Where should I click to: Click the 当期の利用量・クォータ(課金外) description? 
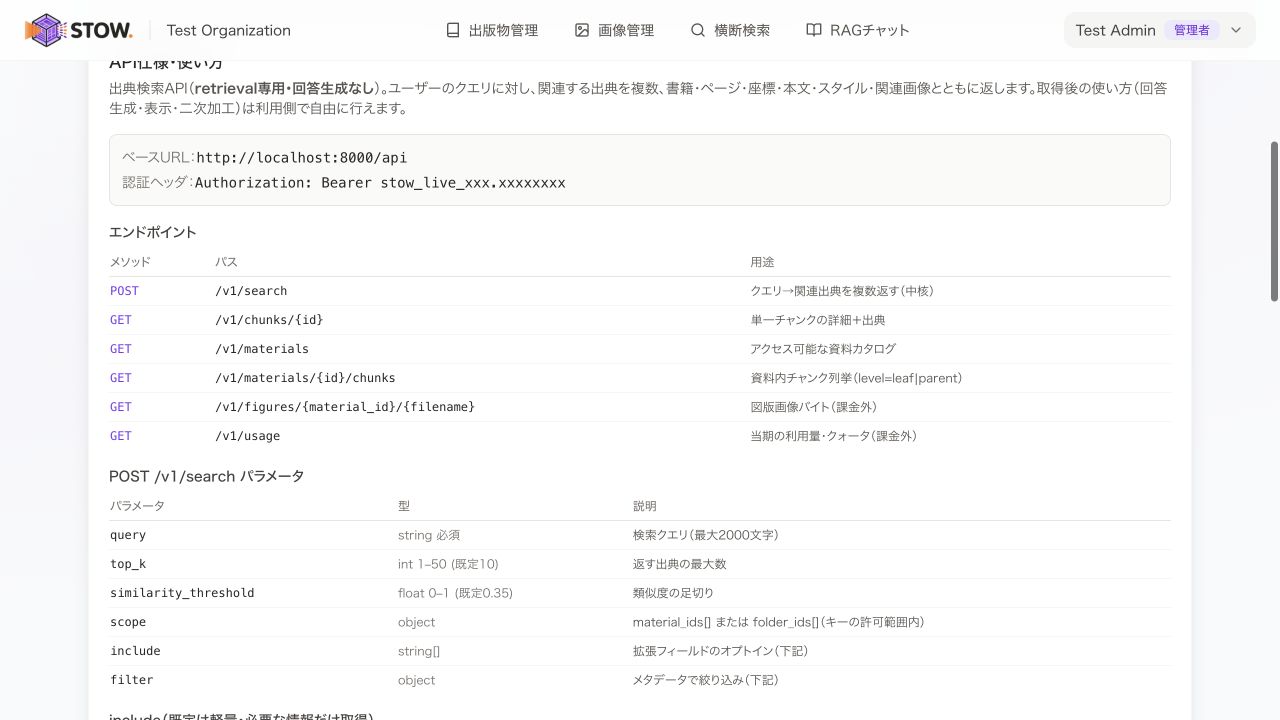tap(834, 436)
